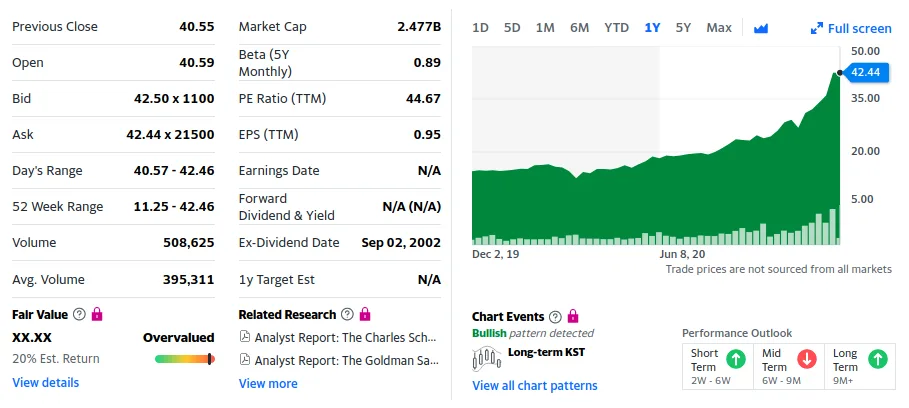Viewport: 909px width, 408px height.
Task: Click 52 Week Range value 11.25 - 42.46
Action: (x=174, y=206)
